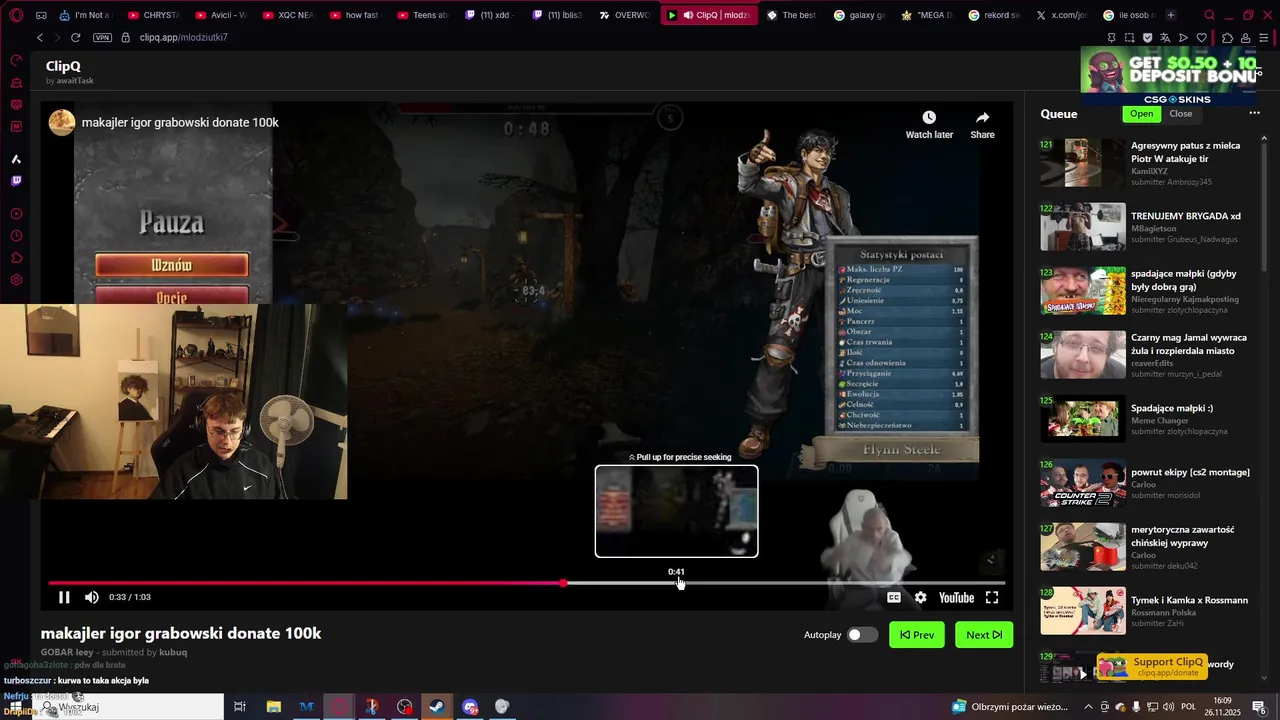
Task: Show hidden system tray icons chevron
Action: coord(1088,707)
